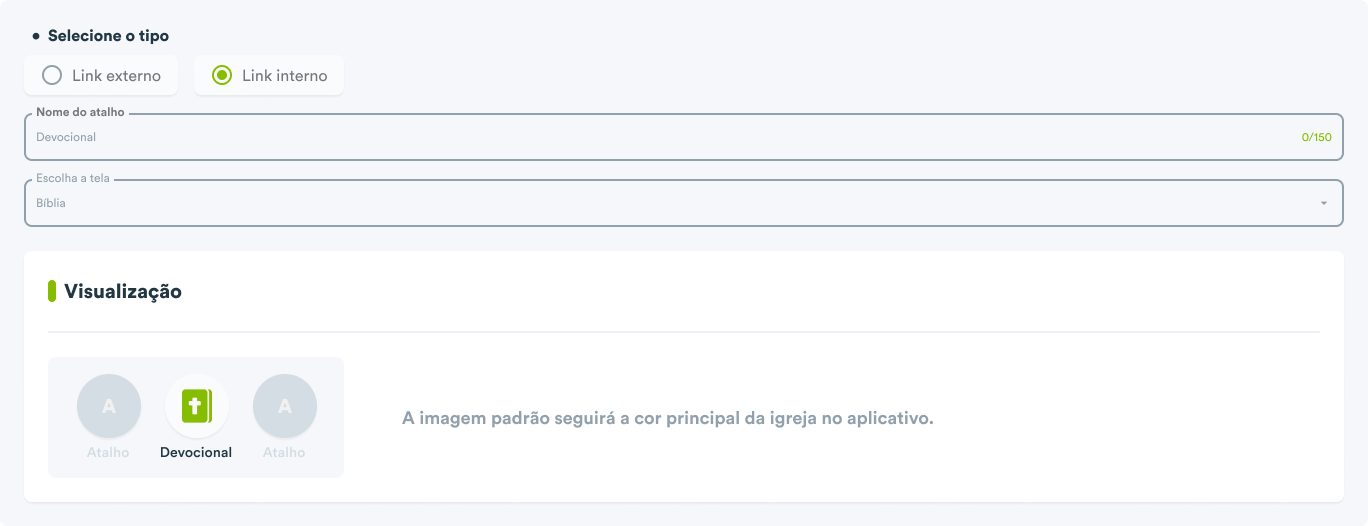Click the green bar beside Visualização heading
The width and height of the screenshot is (1368, 526).
pyautogui.click(x=52, y=291)
